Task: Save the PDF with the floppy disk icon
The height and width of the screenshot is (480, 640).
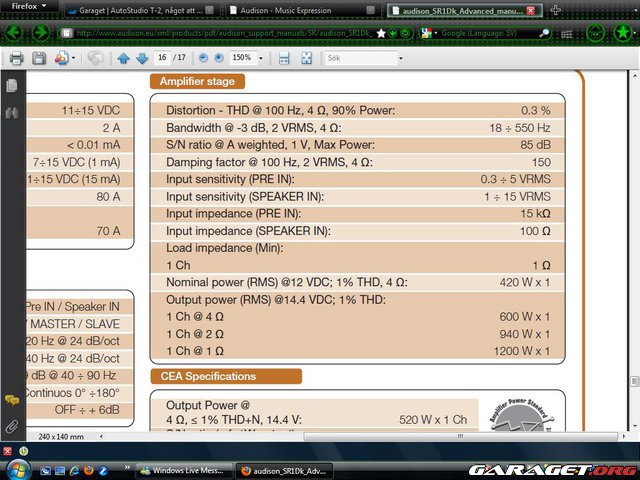Action: click(x=39, y=59)
